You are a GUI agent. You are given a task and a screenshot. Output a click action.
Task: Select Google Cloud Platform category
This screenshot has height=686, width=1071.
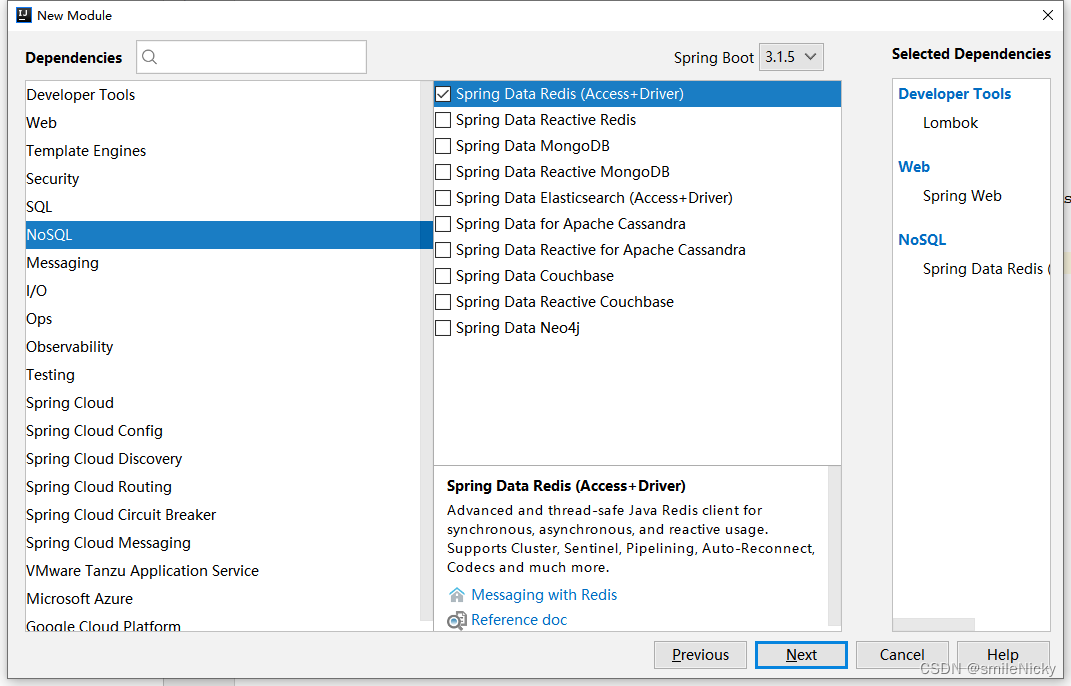coord(223,623)
